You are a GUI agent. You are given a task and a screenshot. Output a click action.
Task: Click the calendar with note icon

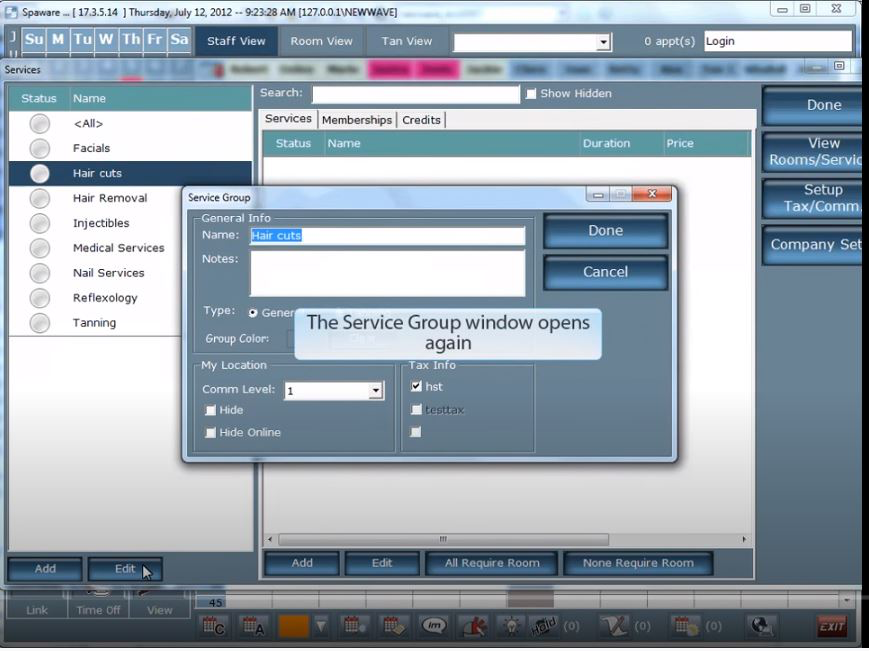click(394, 626)
